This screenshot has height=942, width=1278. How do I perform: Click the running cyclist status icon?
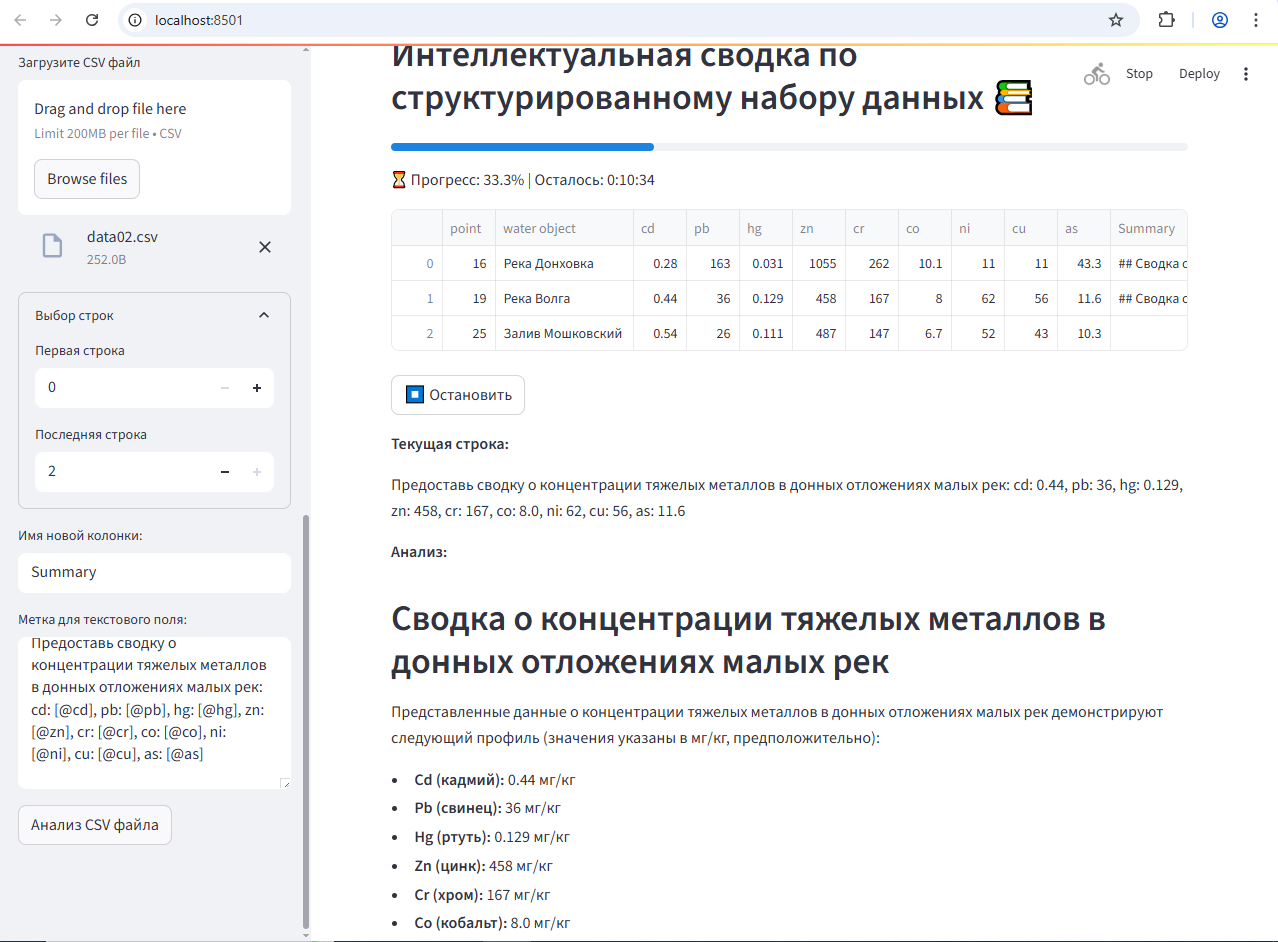(1097, 74)
